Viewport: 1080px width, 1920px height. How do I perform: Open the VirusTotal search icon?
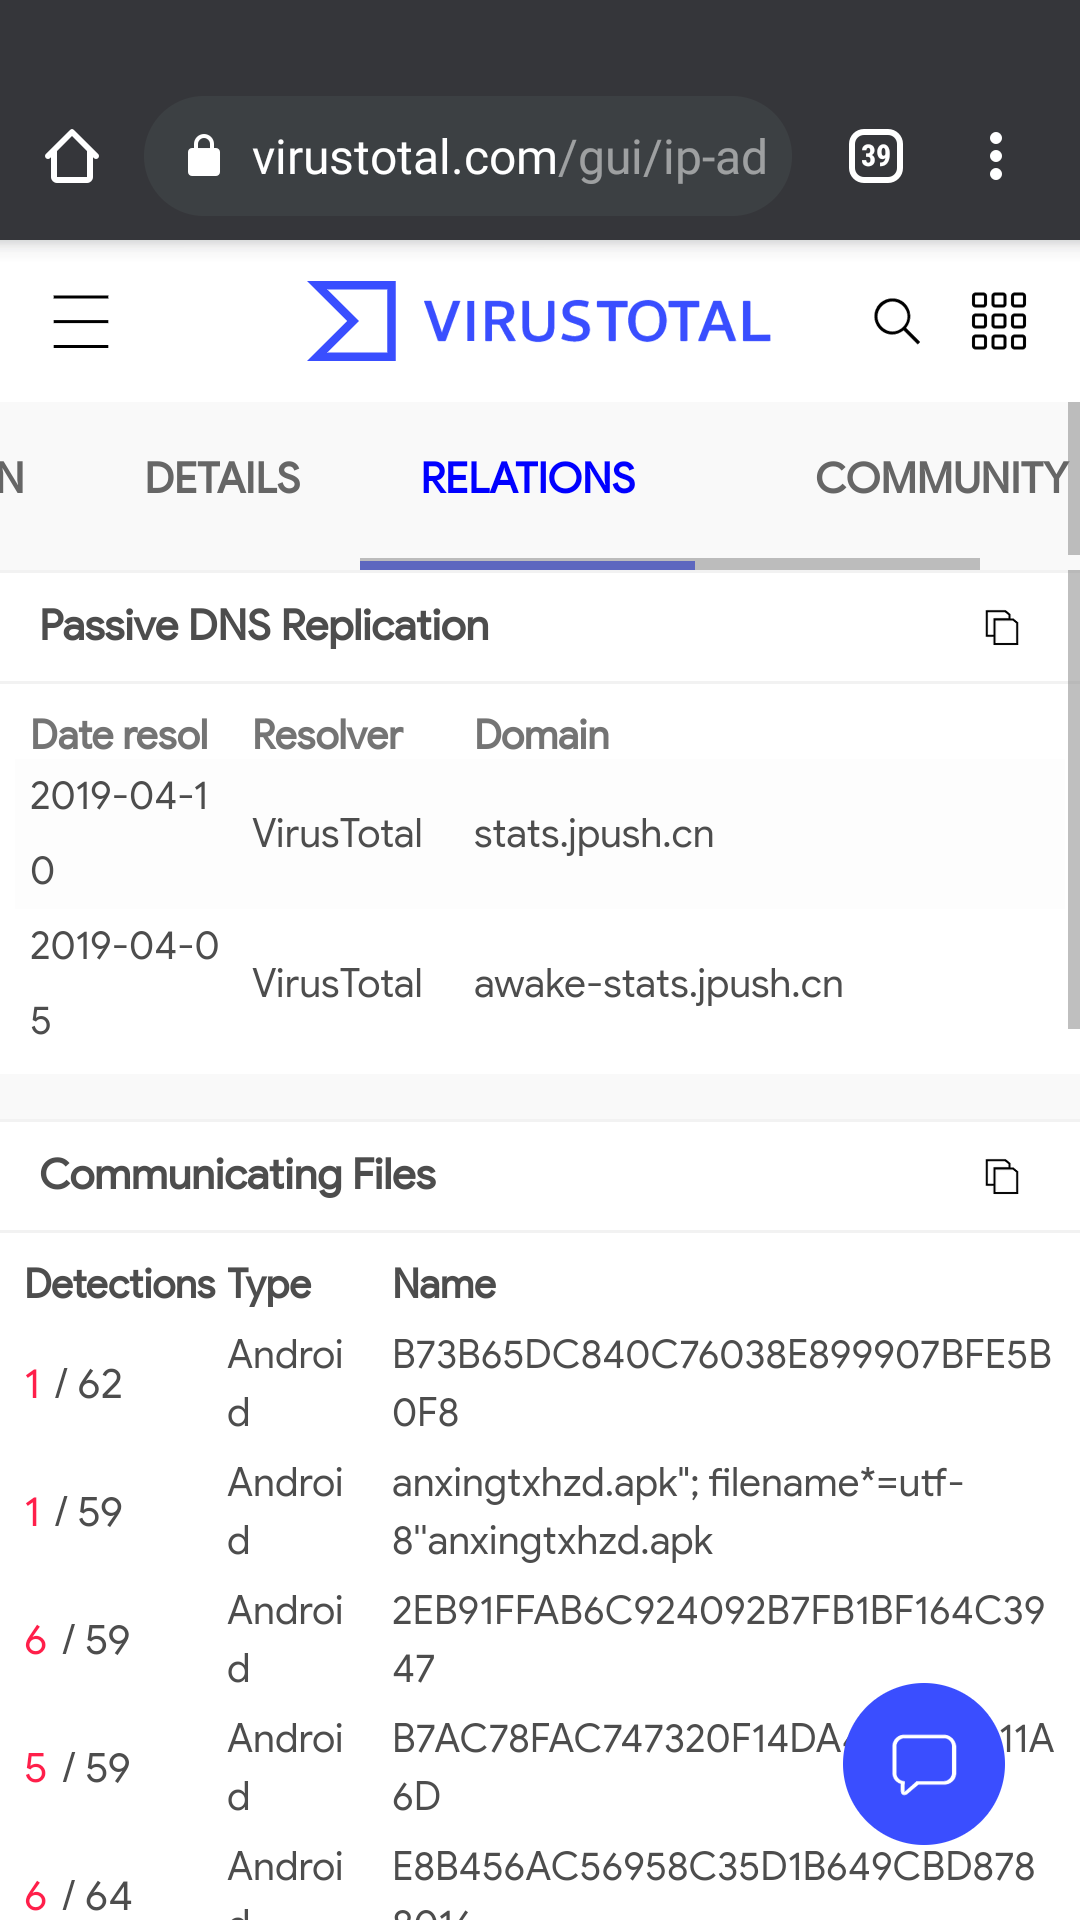(896, 321)
